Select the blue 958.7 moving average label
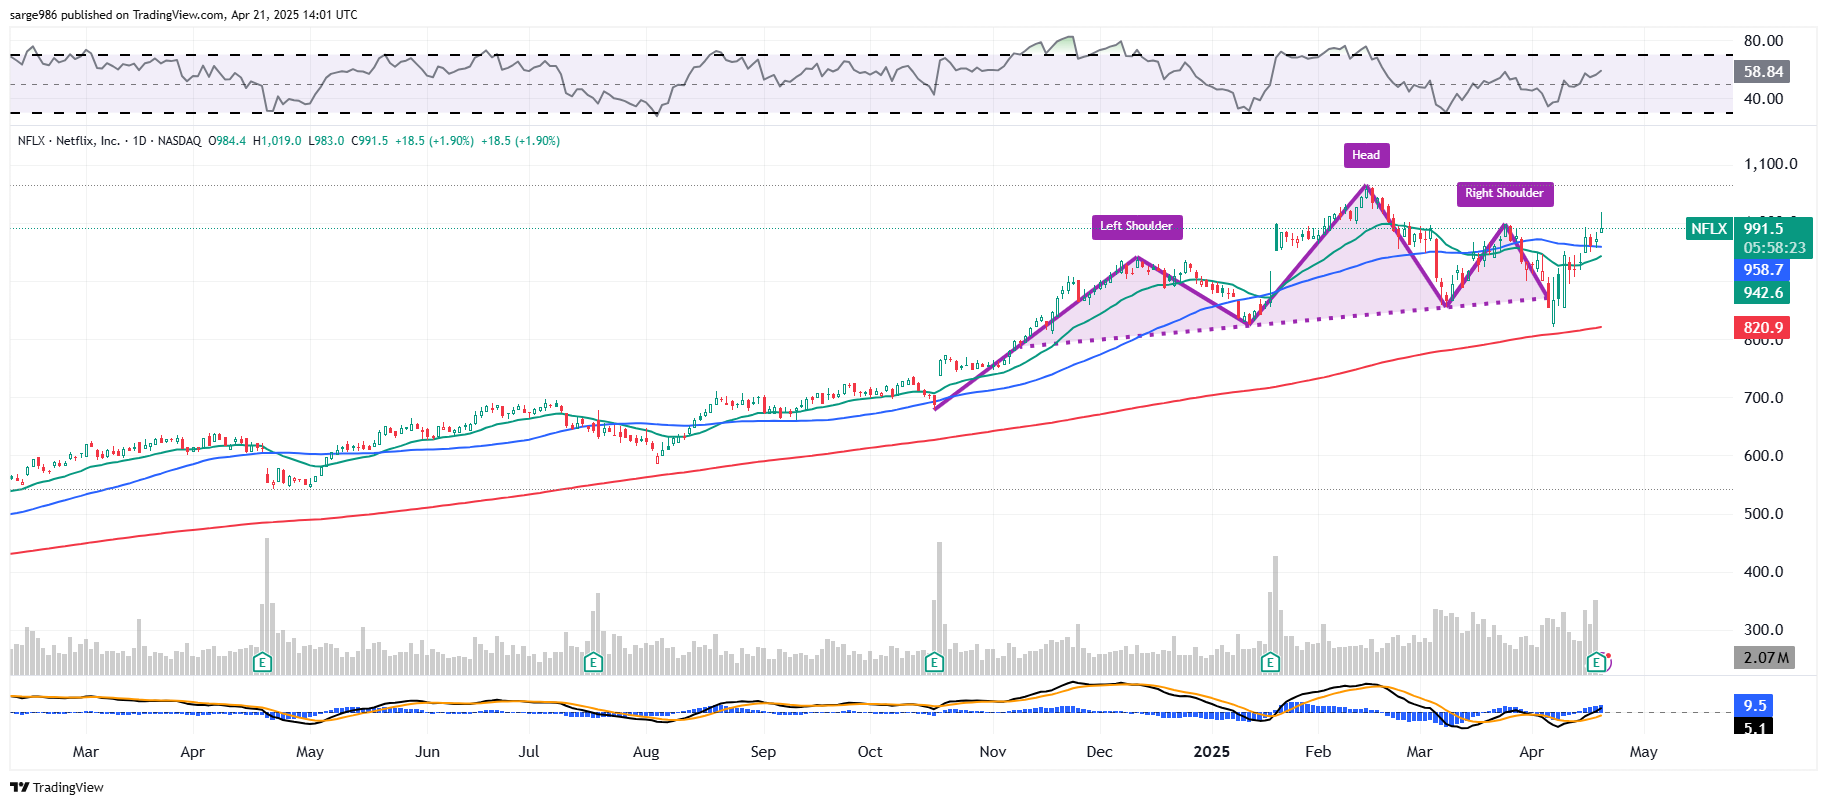 [1762, 270]
